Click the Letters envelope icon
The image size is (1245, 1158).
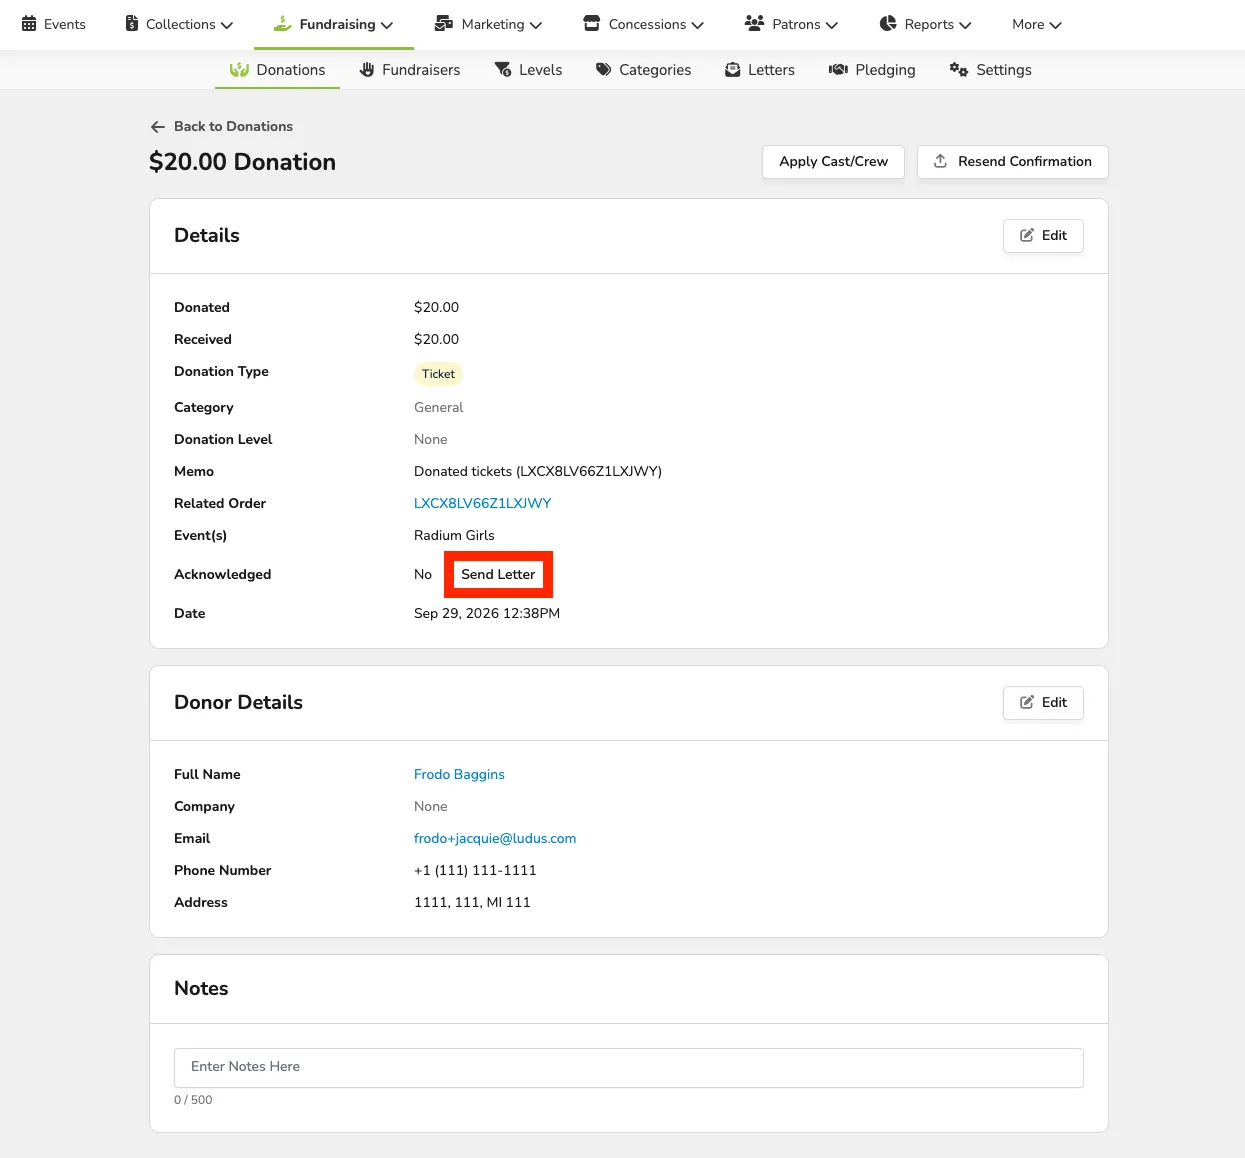pyautogui.click(x=733, y=70)
